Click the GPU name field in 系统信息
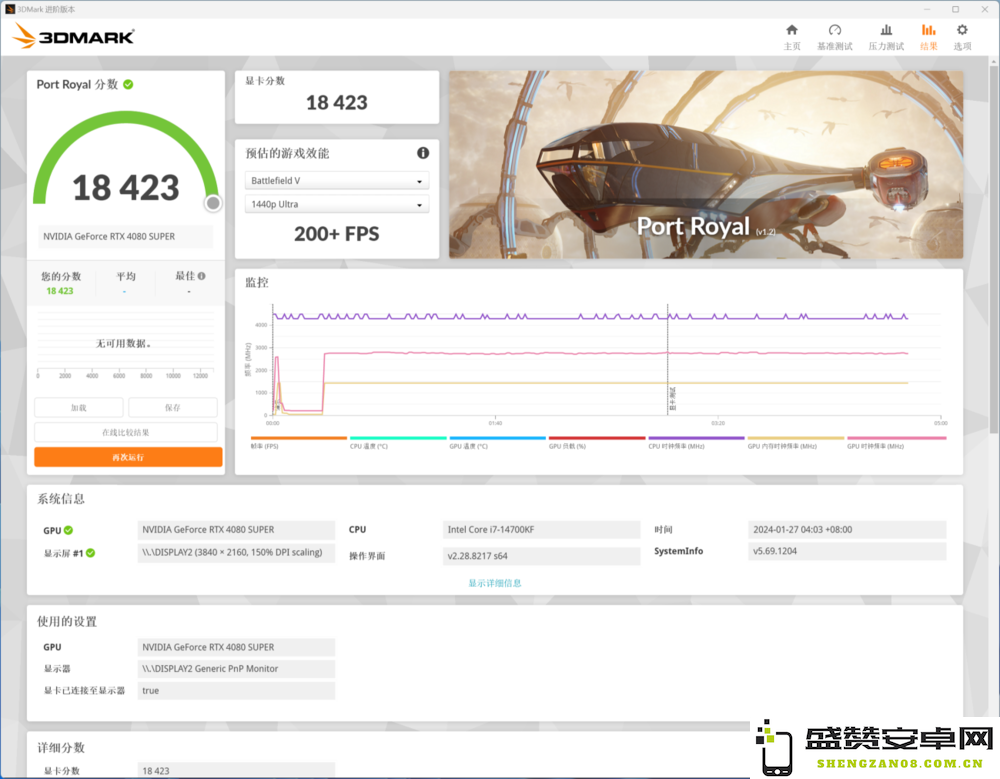This screenshot has width=1000, height=779. pyautogui.click(x=236, y=530)
